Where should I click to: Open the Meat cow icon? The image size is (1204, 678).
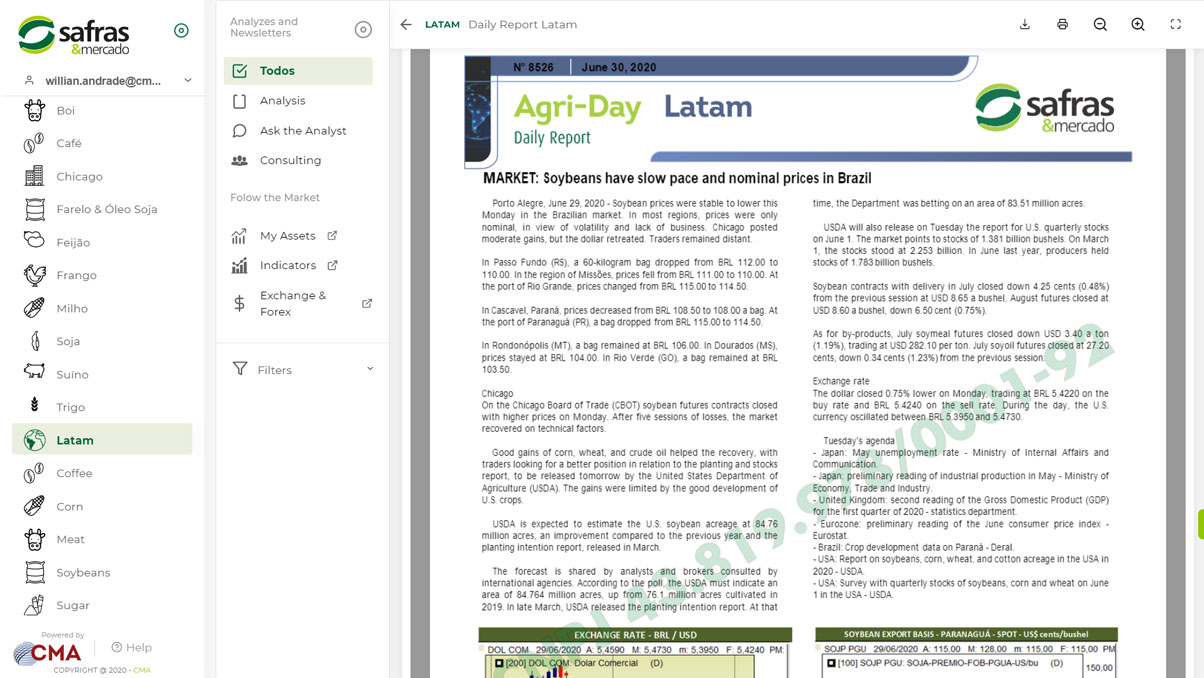coord(35,539)
